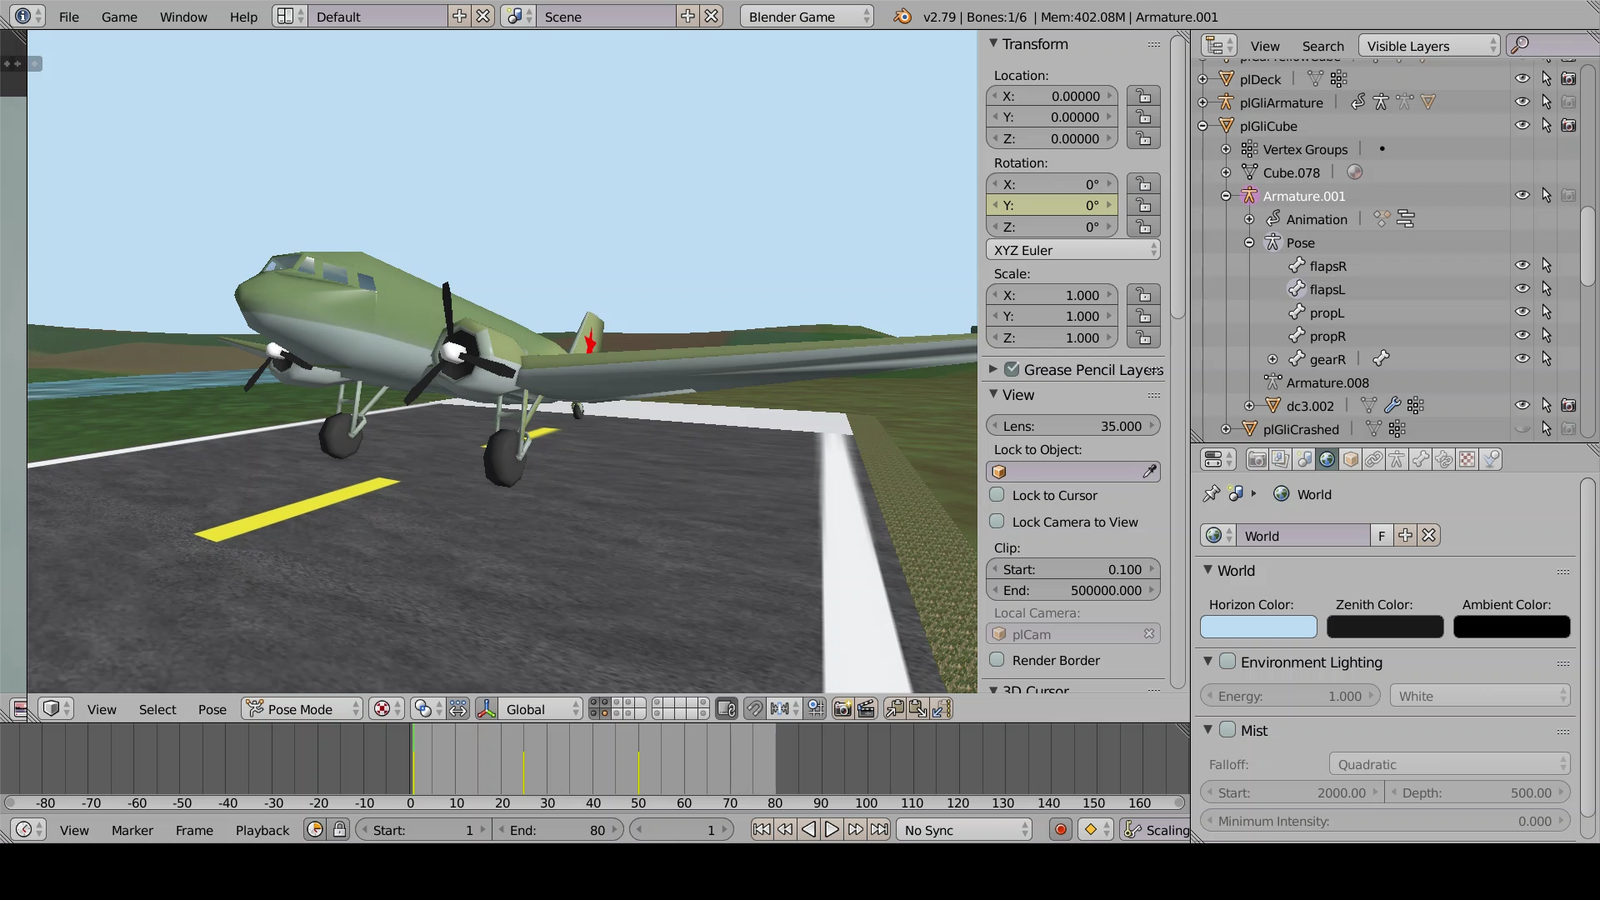Open the Object Constraints tab (chain icon)
This screenshot has height=900, width=1600.
(1374, 459)
